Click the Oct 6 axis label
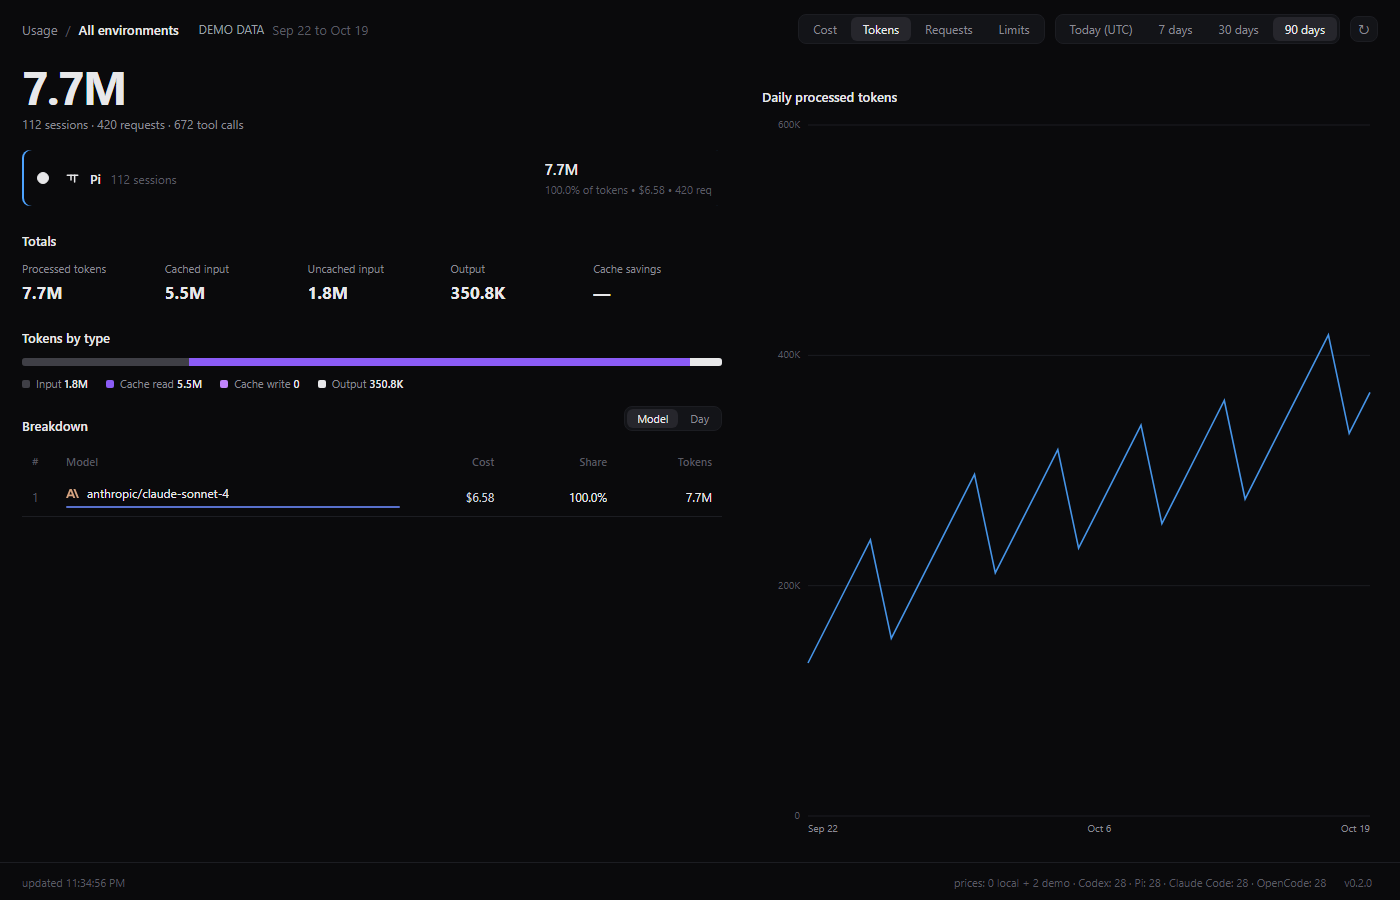Viewport: 1400px width, 900px height. (1099, 828)
